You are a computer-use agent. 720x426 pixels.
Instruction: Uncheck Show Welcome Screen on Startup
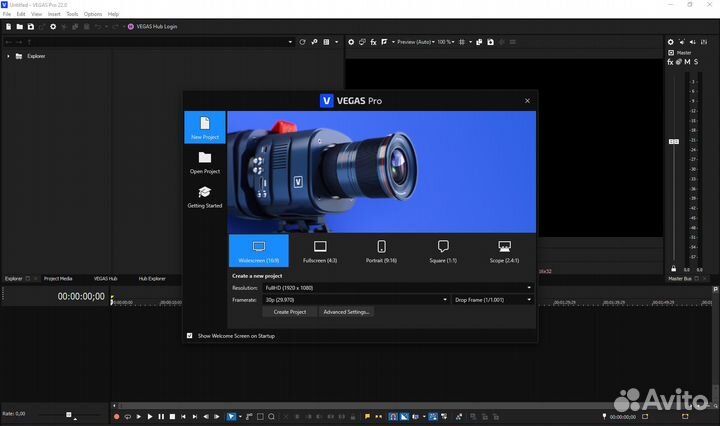pyautogui.click(x=190, y=336)
